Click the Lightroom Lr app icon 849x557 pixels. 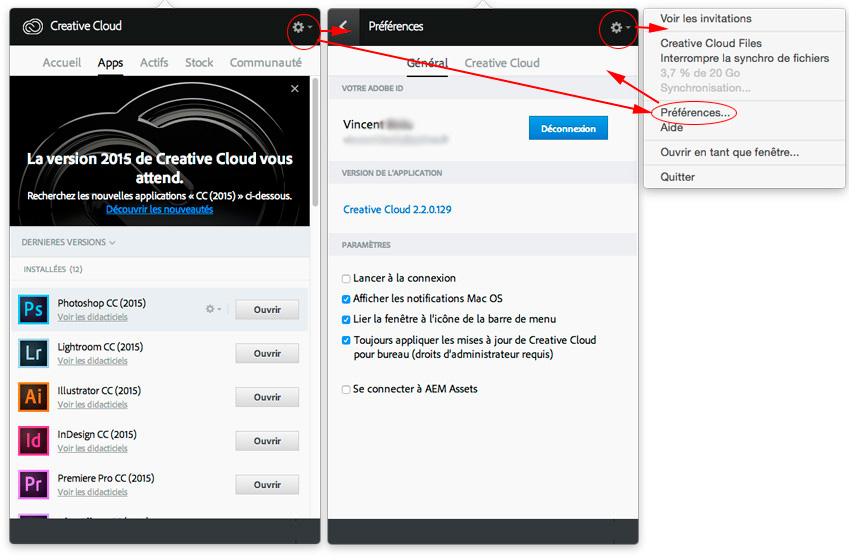(x=33, y=353)
